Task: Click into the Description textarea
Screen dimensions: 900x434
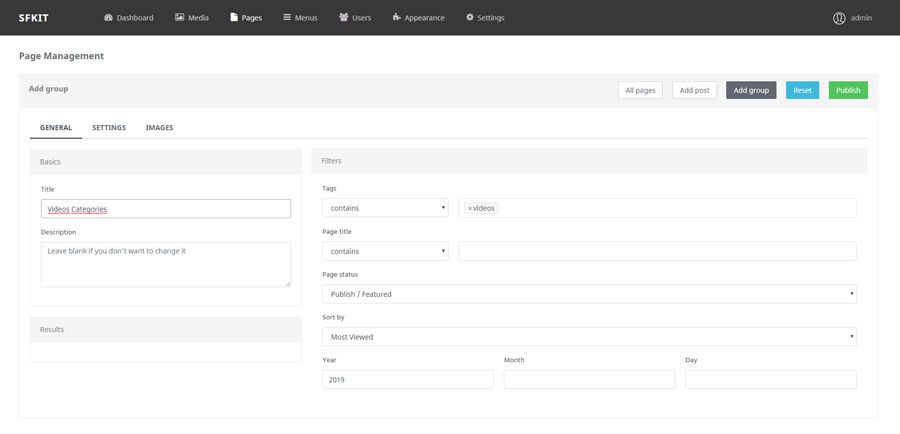Action: click(165, 264)
